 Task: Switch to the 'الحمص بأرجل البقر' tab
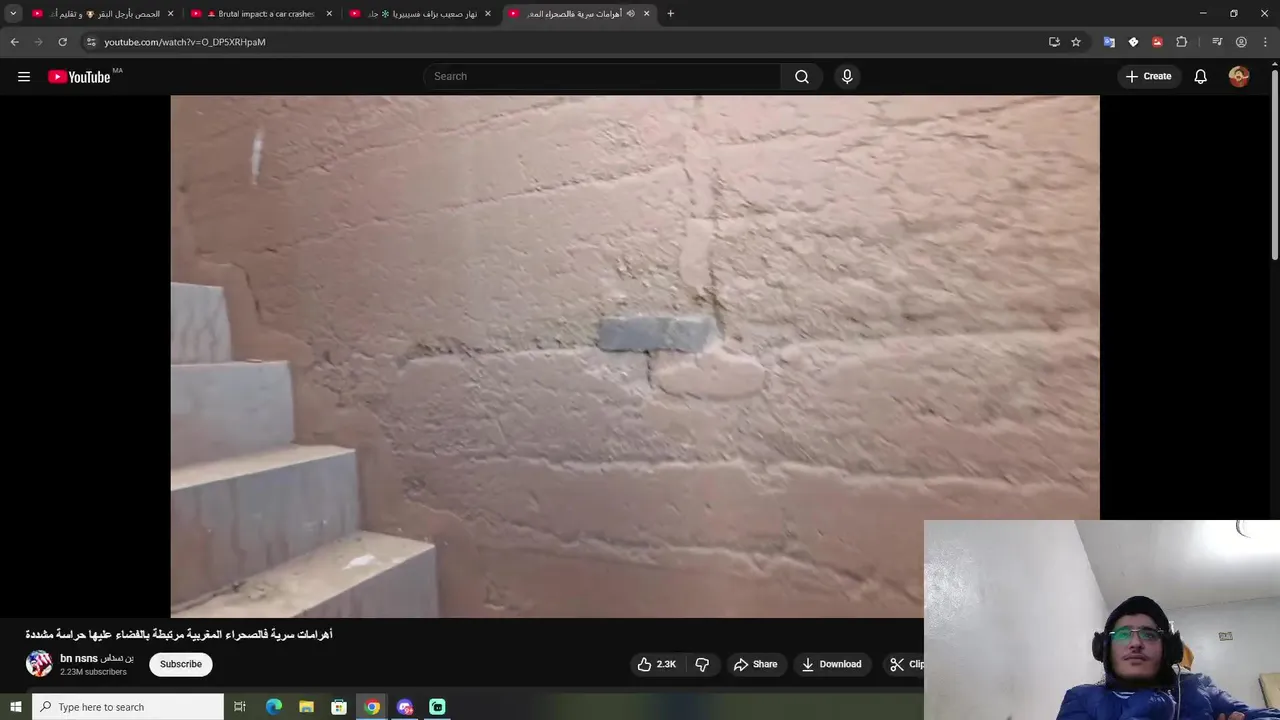click(102, 14)
